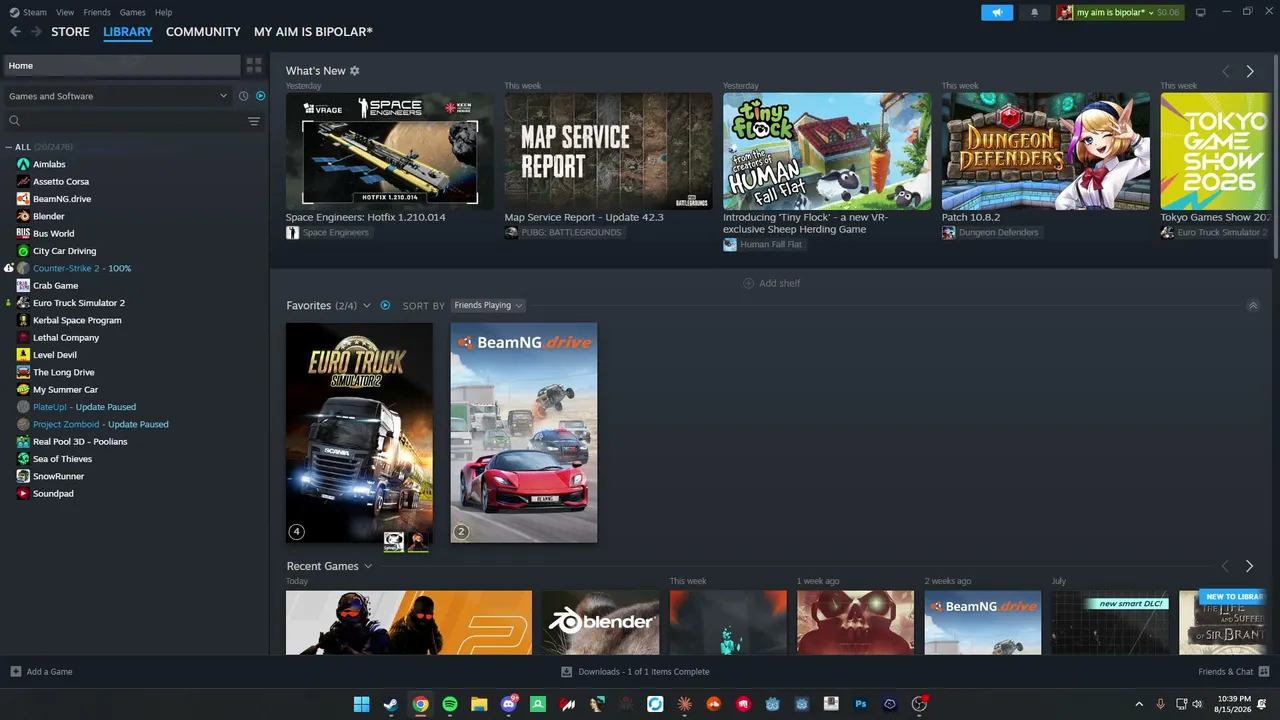The width and height of the screenshot is (1280, 720).
Task: Open the notifications bell
Action: (1034, 12)
